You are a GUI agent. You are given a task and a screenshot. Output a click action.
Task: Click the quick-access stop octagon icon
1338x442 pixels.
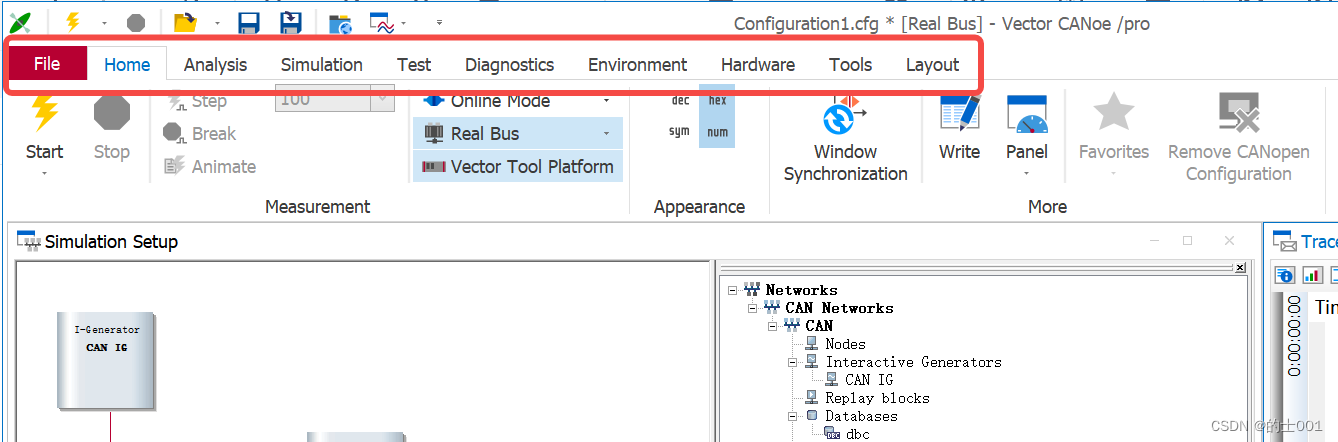pos(136,22)
